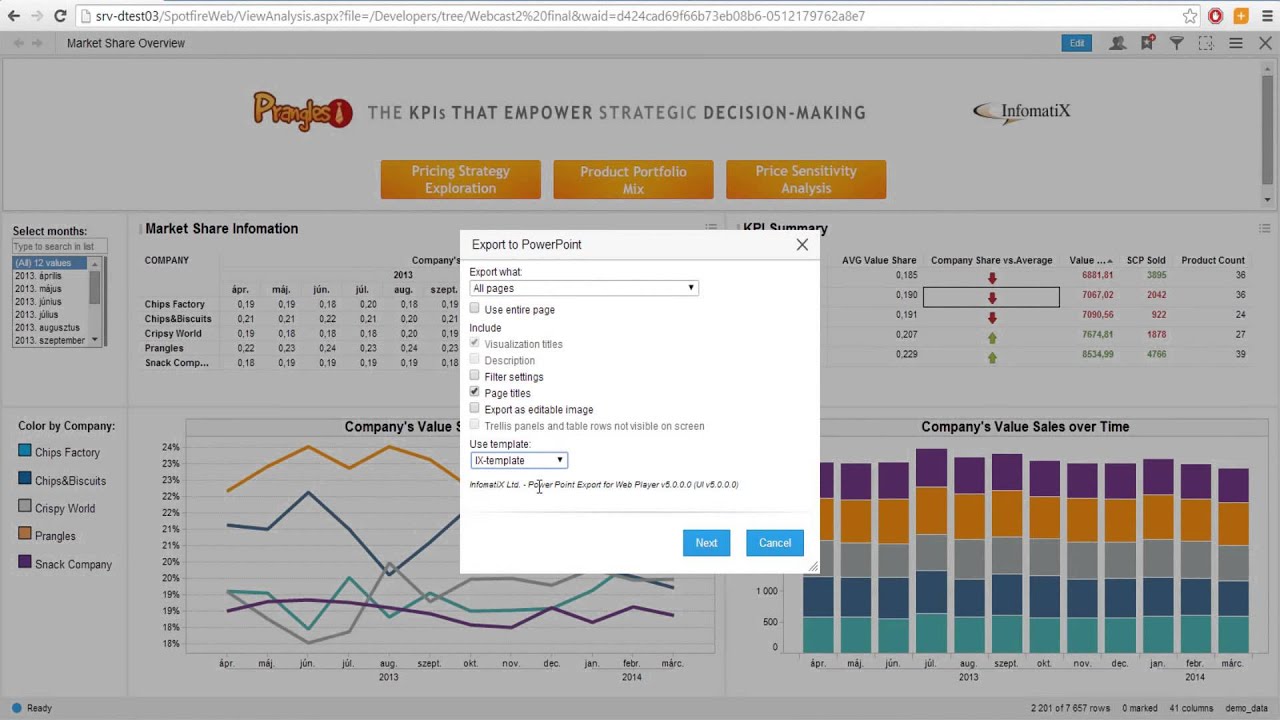The width and height of the screenshot is (1280, 720).
Task: Click the Crispy World legend color swatch
Action: (25, 507)
